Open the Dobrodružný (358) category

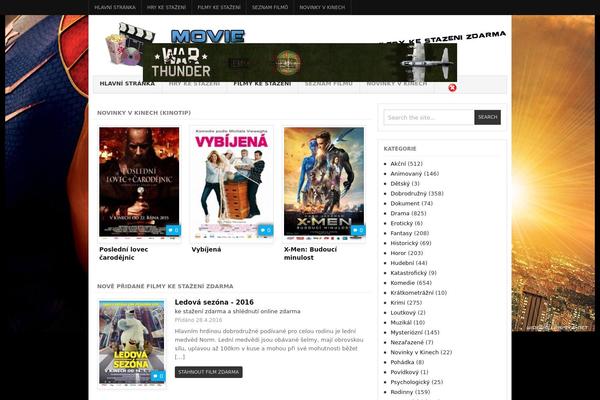[417, 194]
